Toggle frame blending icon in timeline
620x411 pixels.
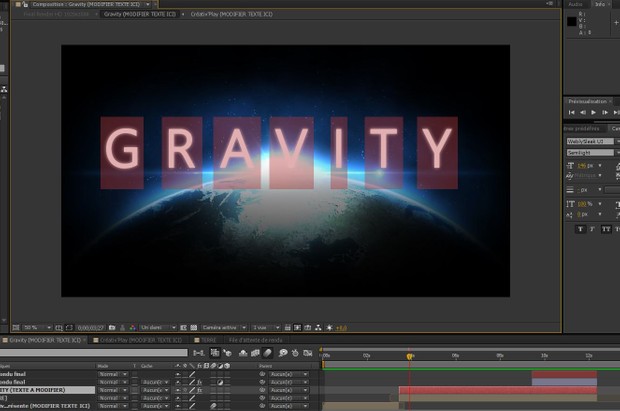(x=255, y=353)
